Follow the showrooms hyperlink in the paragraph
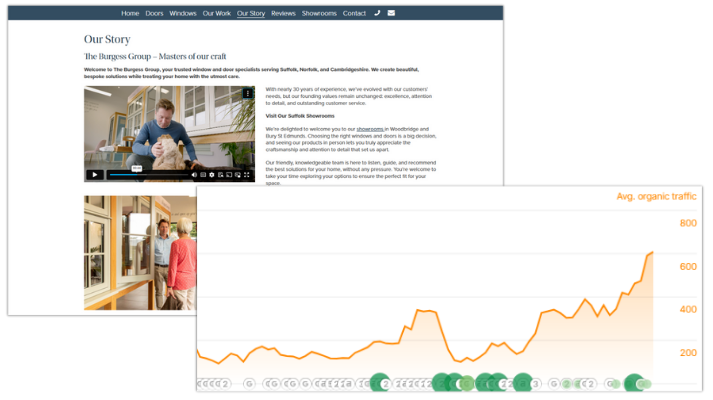 370,129
